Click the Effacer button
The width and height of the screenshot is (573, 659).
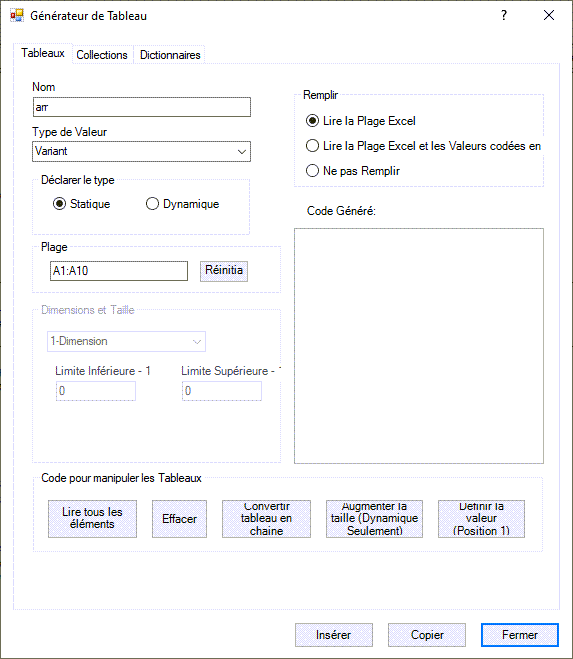[179, 519]
